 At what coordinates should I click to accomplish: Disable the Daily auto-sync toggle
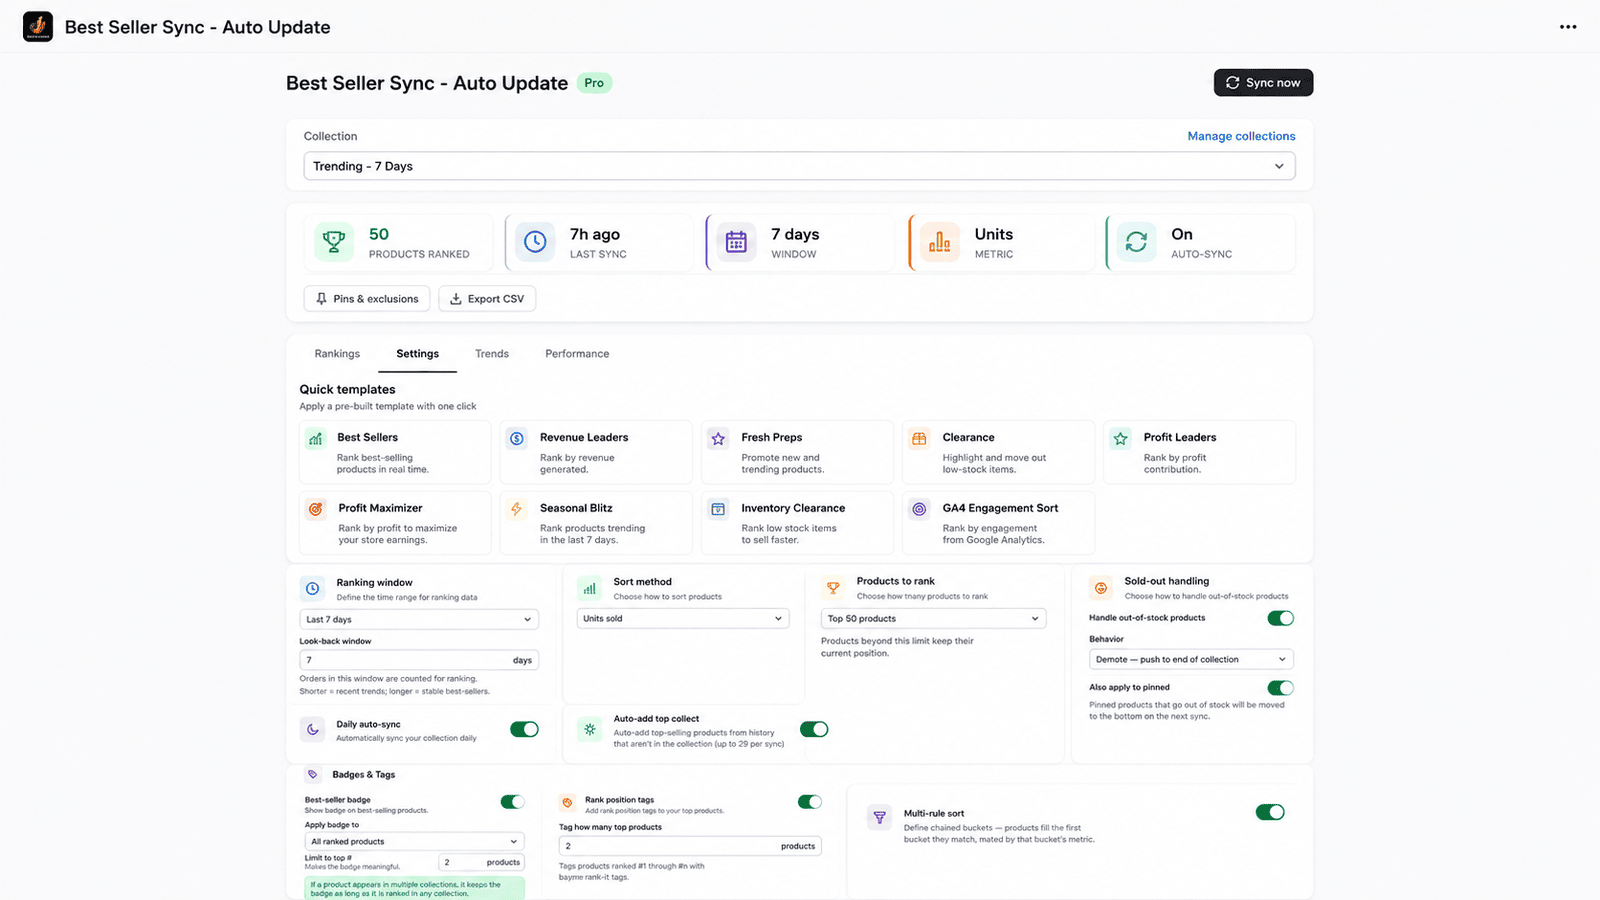tap(524, 729)
